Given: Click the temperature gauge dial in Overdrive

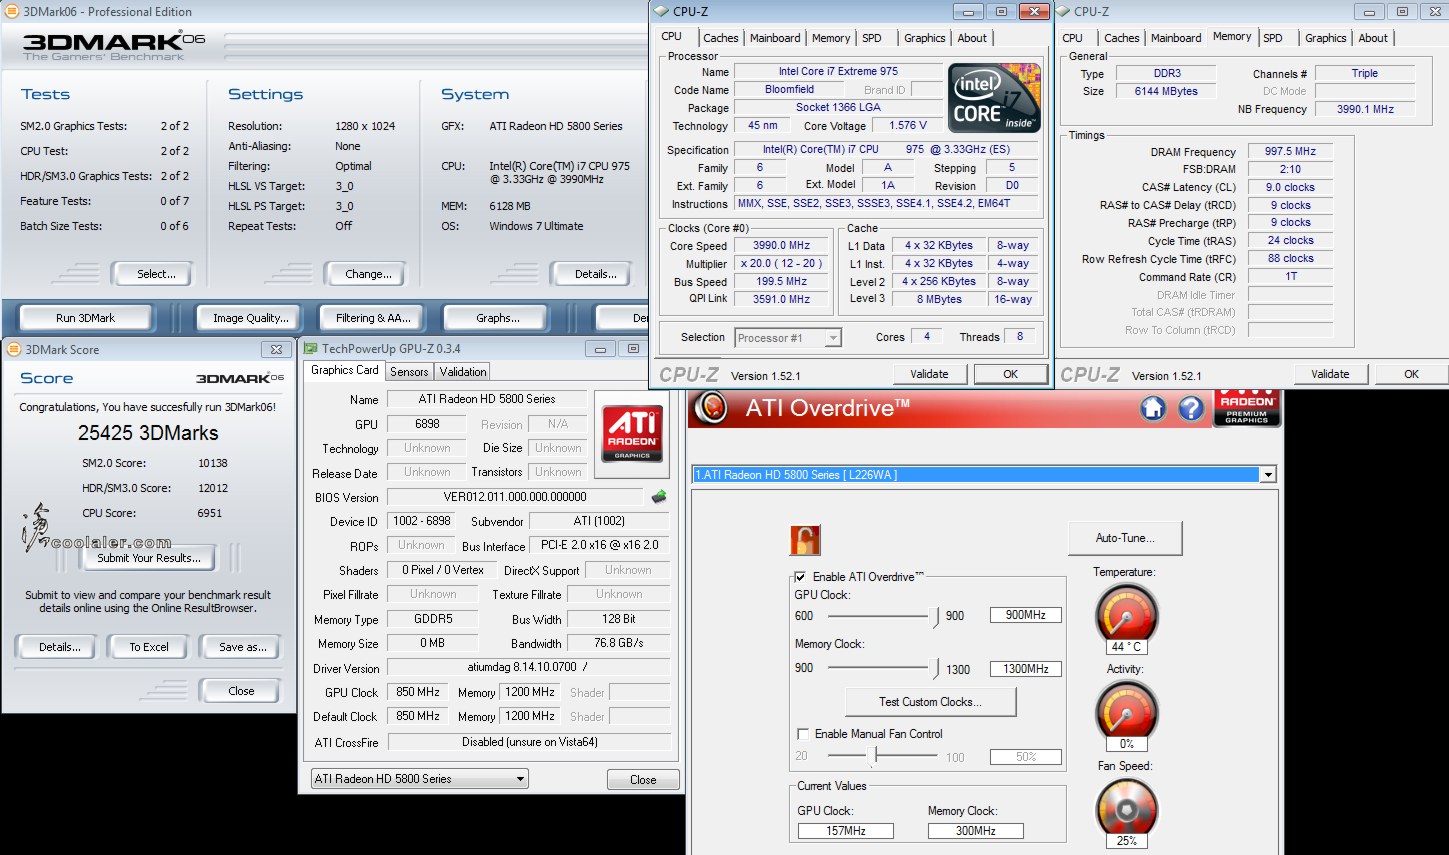Looking at the screenshot, I should pos(1127,613).
